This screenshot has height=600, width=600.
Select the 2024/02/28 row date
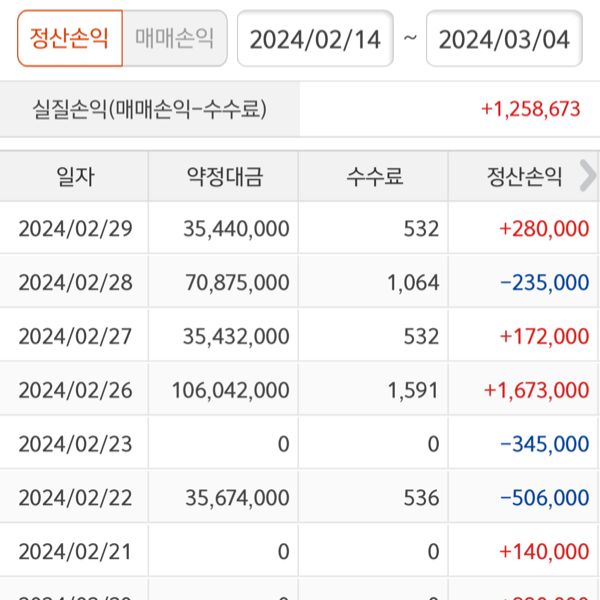click(x=75, y=283)
